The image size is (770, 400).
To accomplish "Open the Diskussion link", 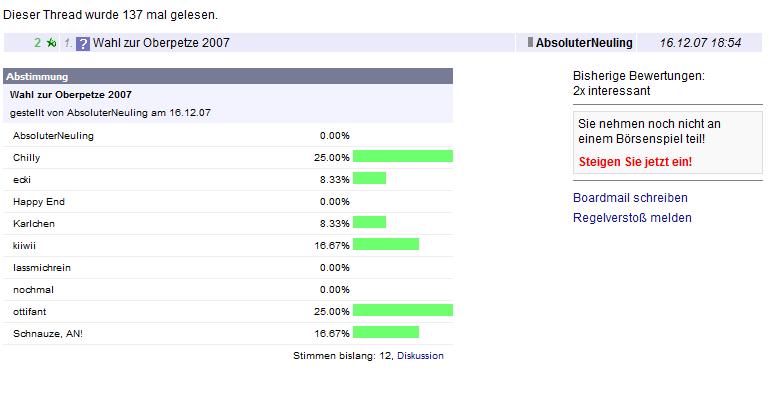I will click(420, 355).
